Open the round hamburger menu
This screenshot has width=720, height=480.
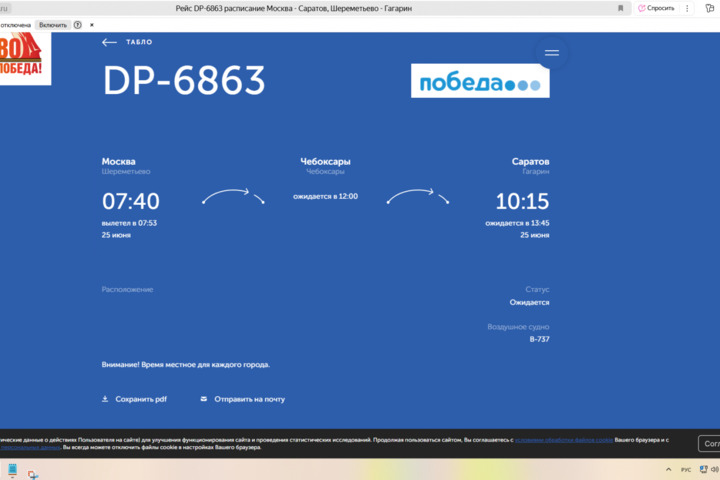[551, 53]
